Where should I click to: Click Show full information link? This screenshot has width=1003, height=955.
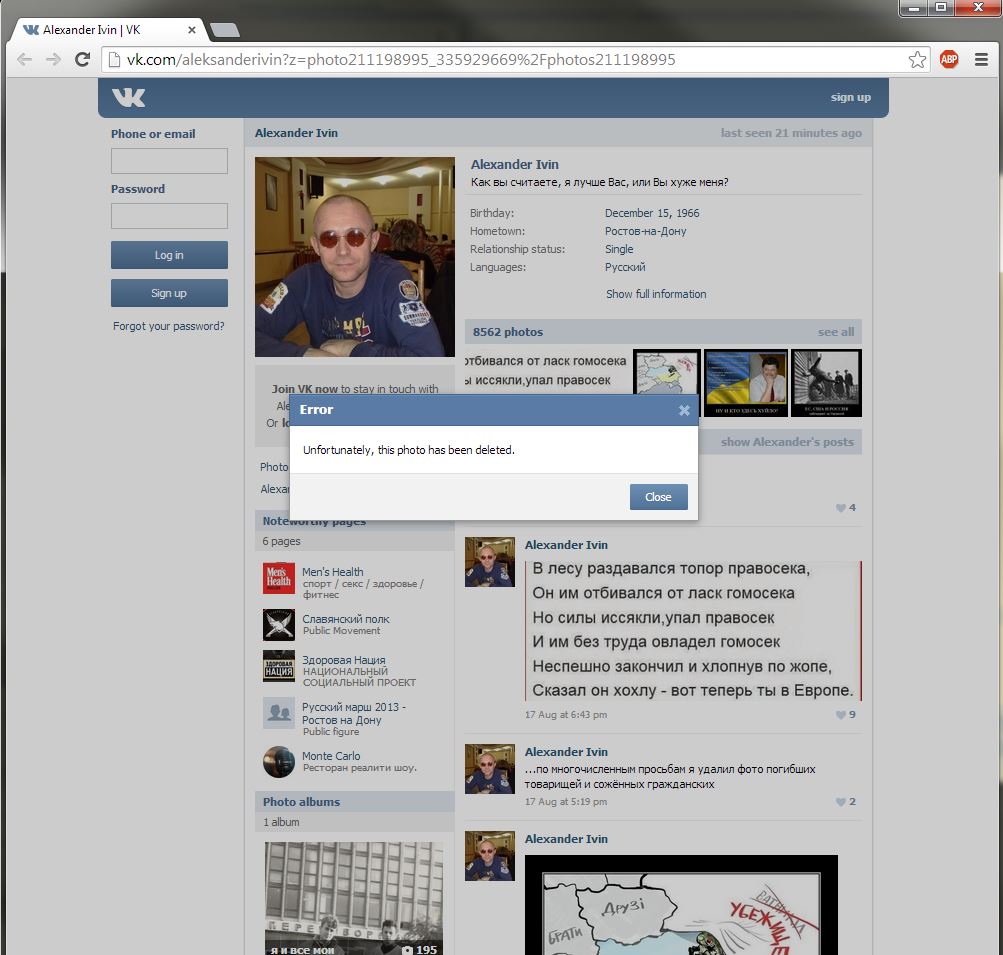pos(656,294)
